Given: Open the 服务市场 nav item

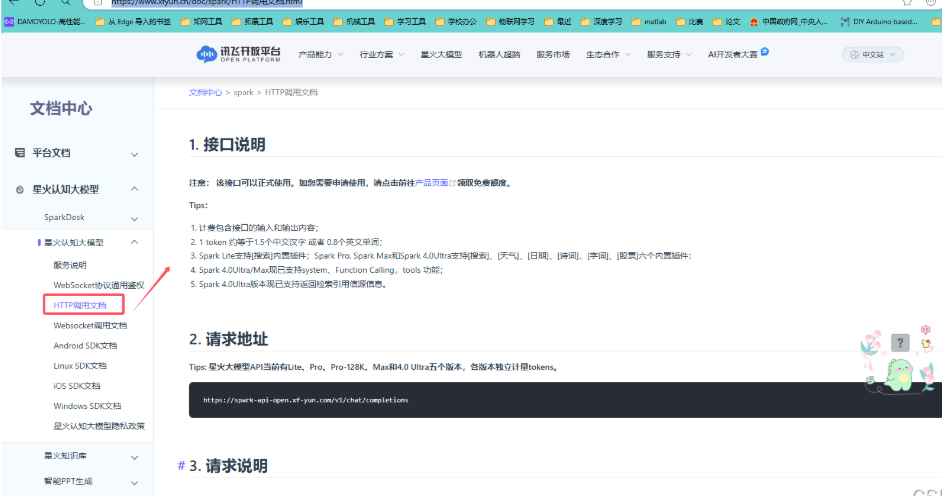Looking at the screenshot, I should pos(553,55).
